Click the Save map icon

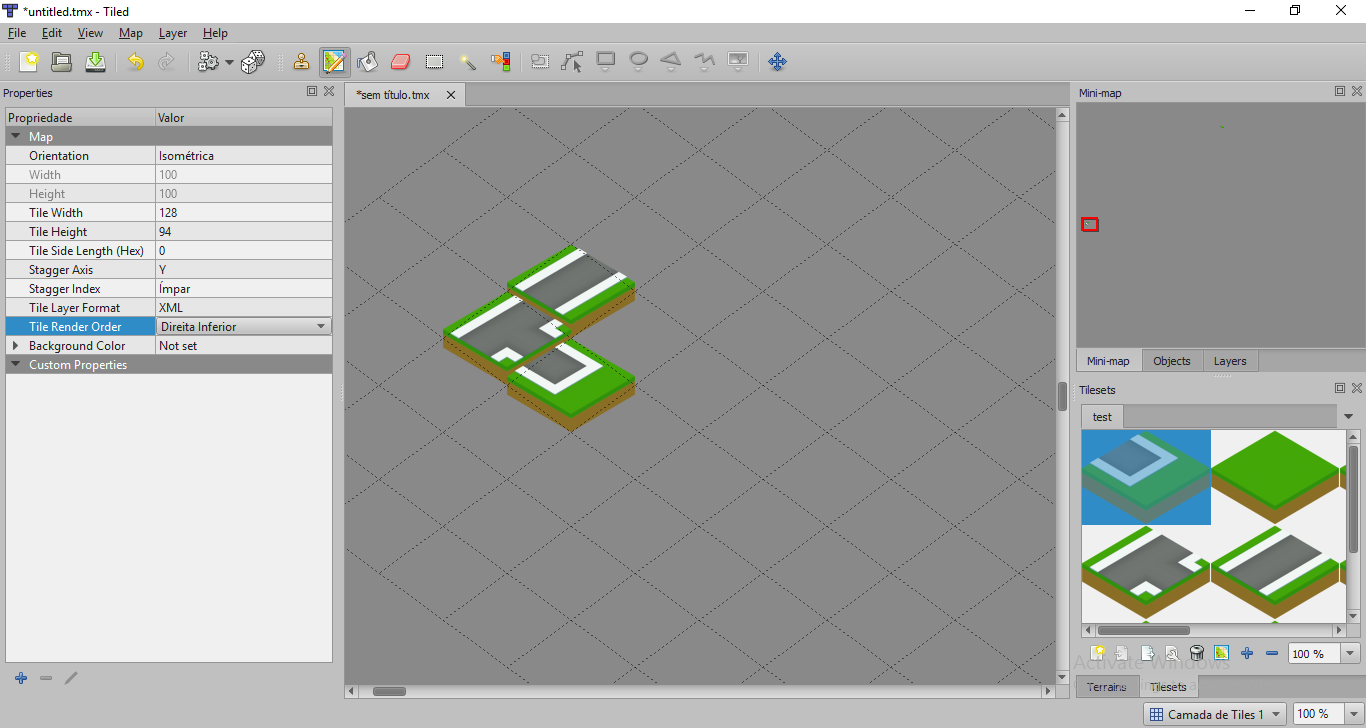point(95,62)
